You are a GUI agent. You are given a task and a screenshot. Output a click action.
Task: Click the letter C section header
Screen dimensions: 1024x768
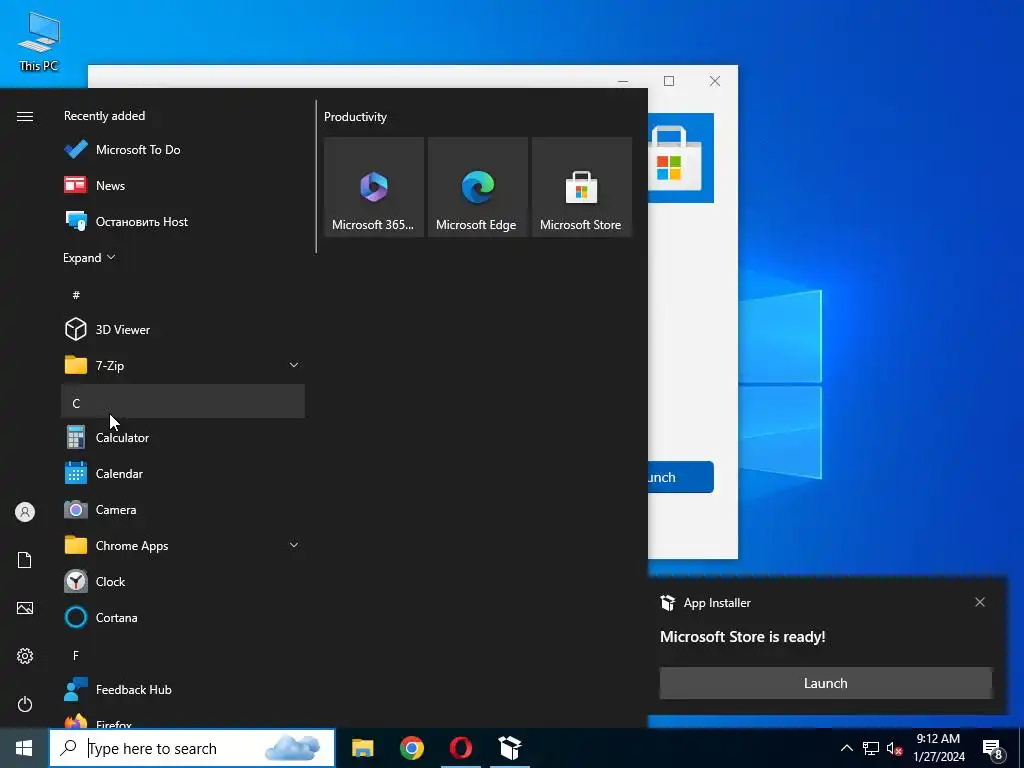point(183,402)
